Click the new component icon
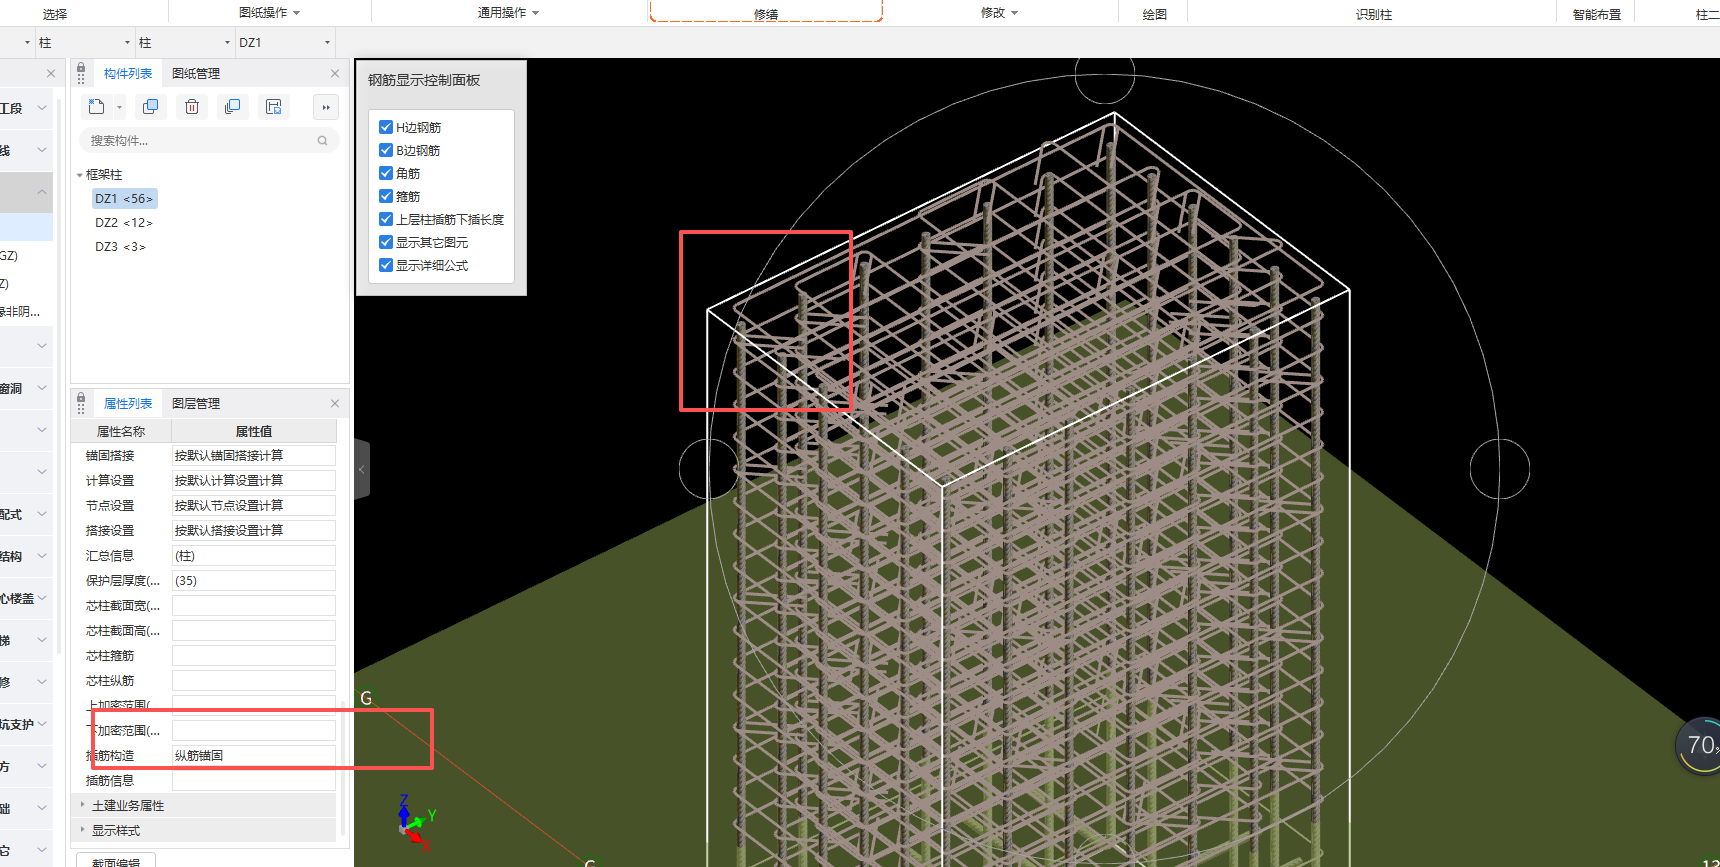The height and width of the screenshot is (867, 1720). [x=97, y=107]
